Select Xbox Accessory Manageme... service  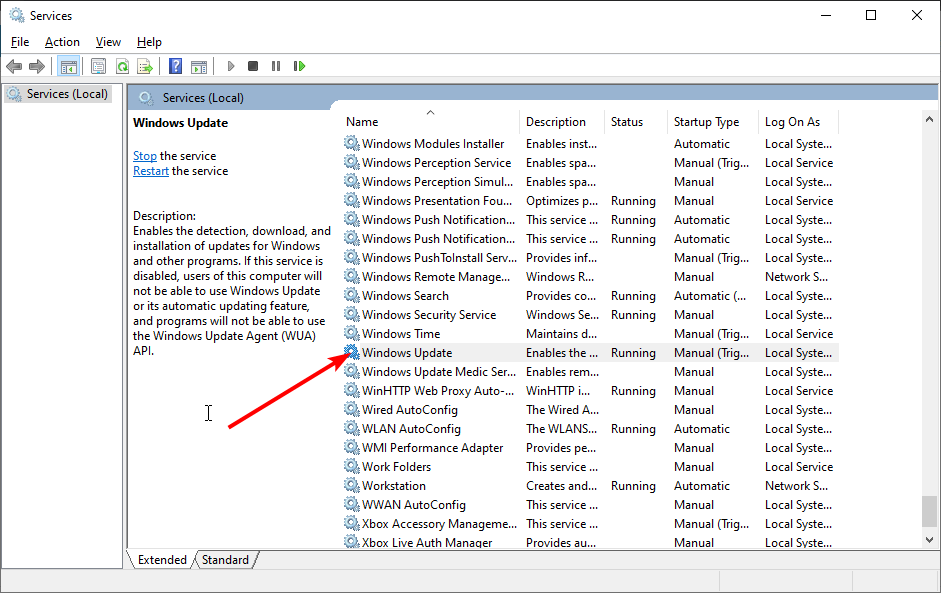click(x=590, y=523)
